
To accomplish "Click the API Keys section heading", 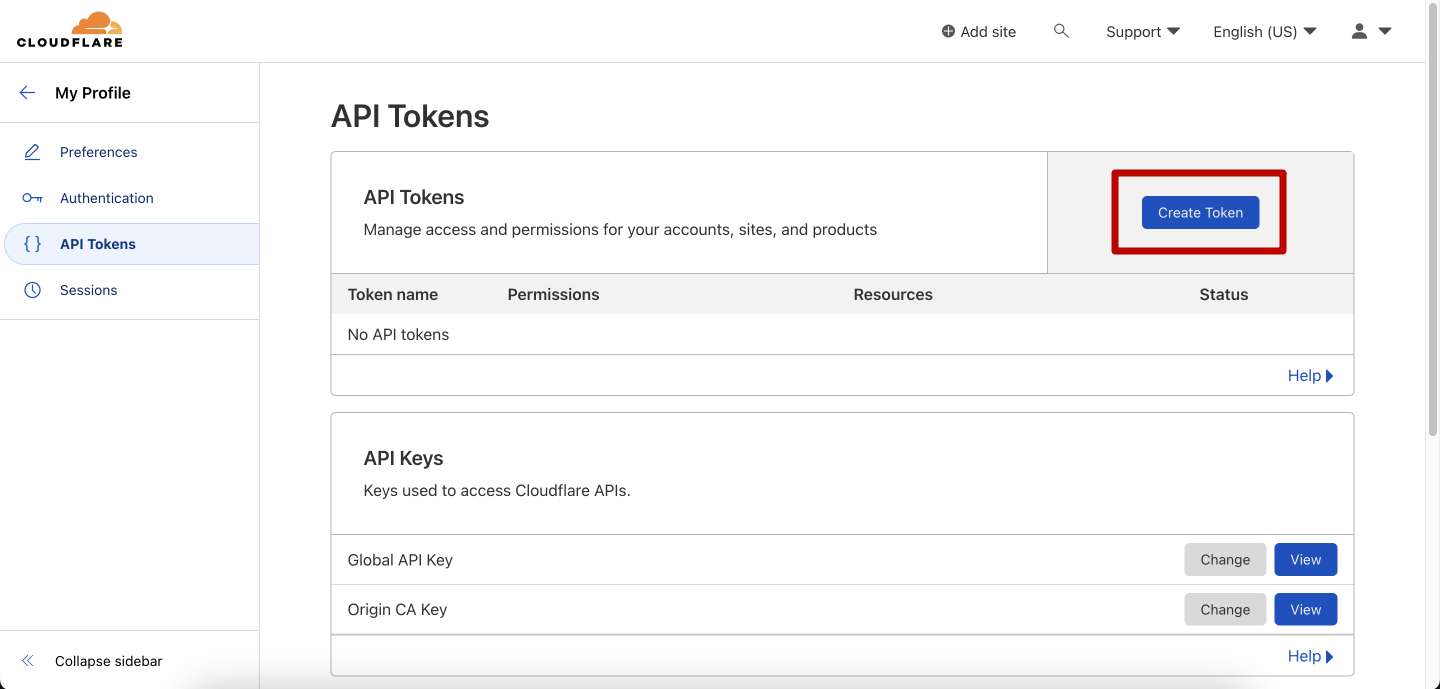I will point(403,458).
